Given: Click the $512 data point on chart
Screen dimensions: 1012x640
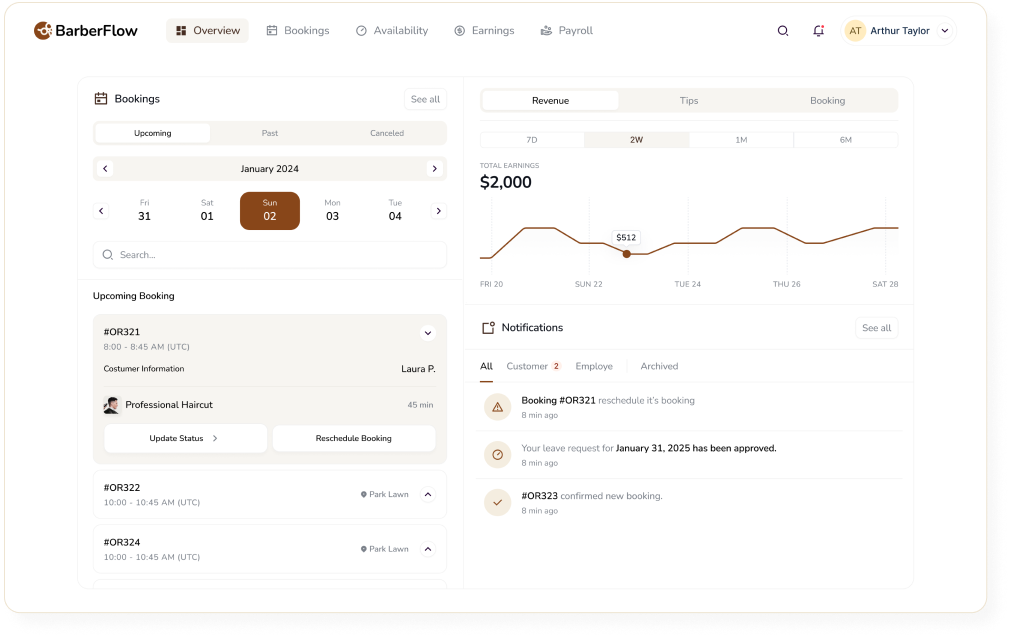Looking at the screenshot, I should 626,254.
